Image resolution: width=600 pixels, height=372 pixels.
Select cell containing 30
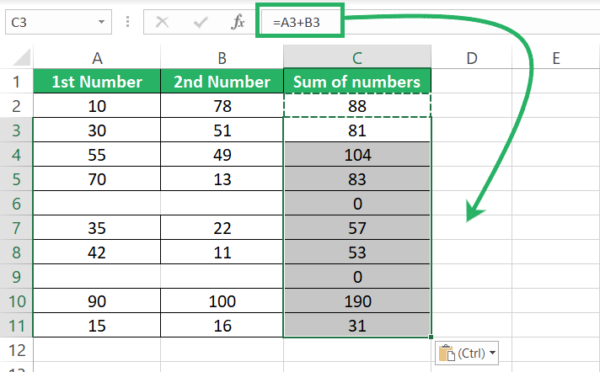(97, 130)
